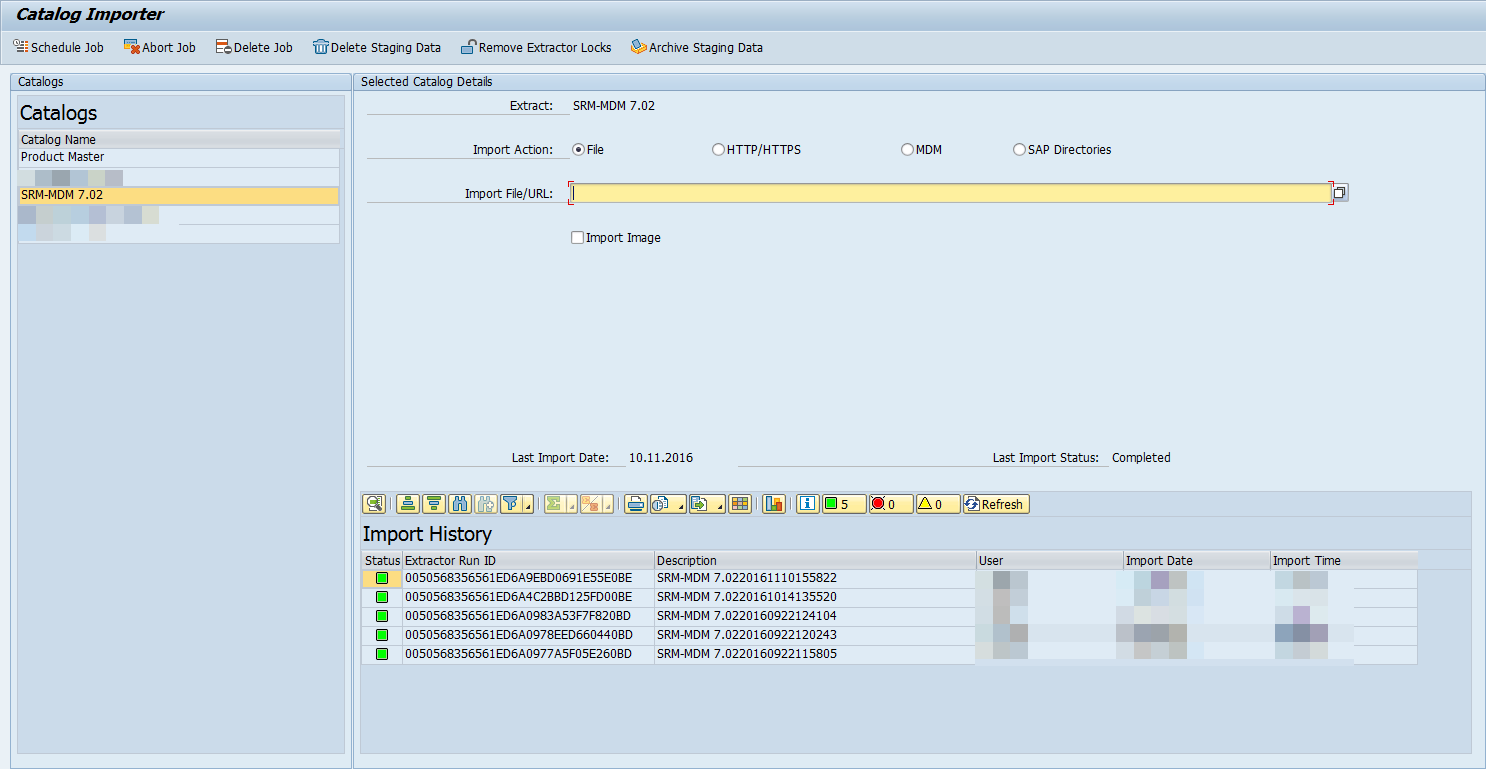Open the filter dropdown arrow
The image size is (1486, 769).
528,505
